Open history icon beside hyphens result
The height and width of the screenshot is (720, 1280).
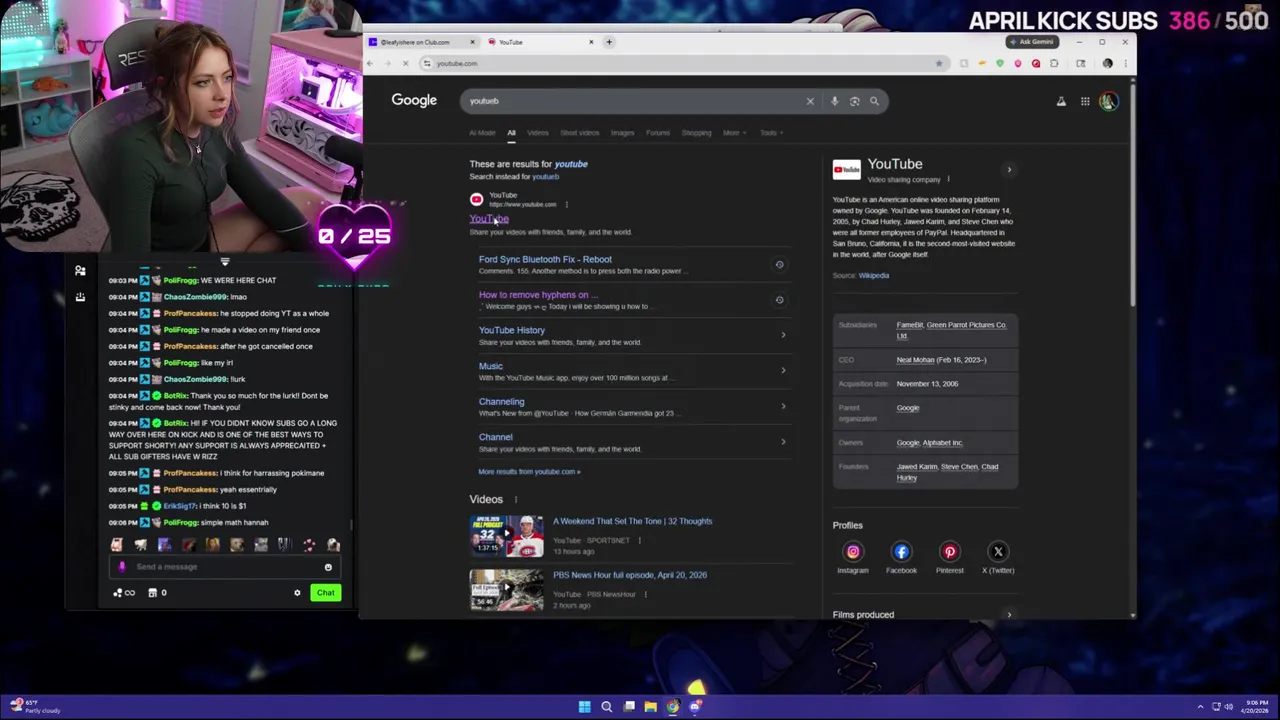point(780,299)
